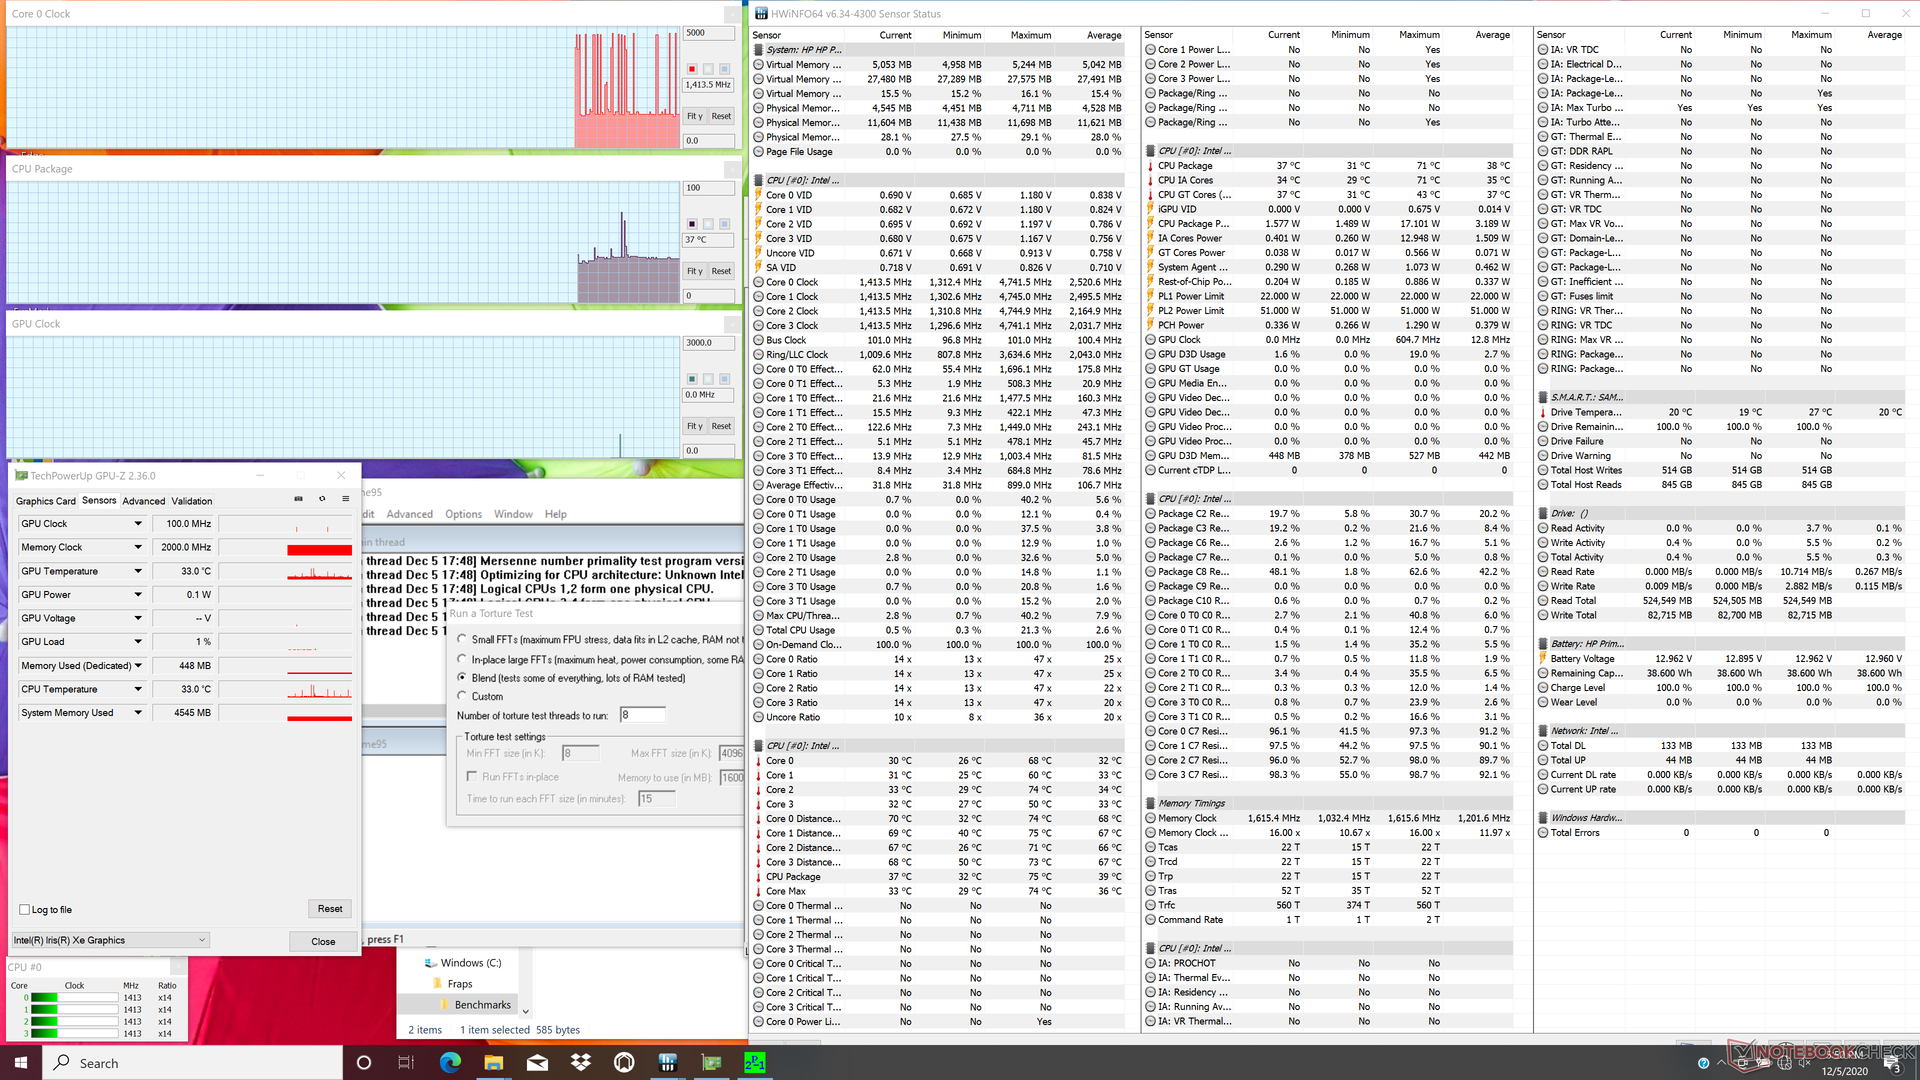Open Prime95 Options menu

(x=463, y=514)
